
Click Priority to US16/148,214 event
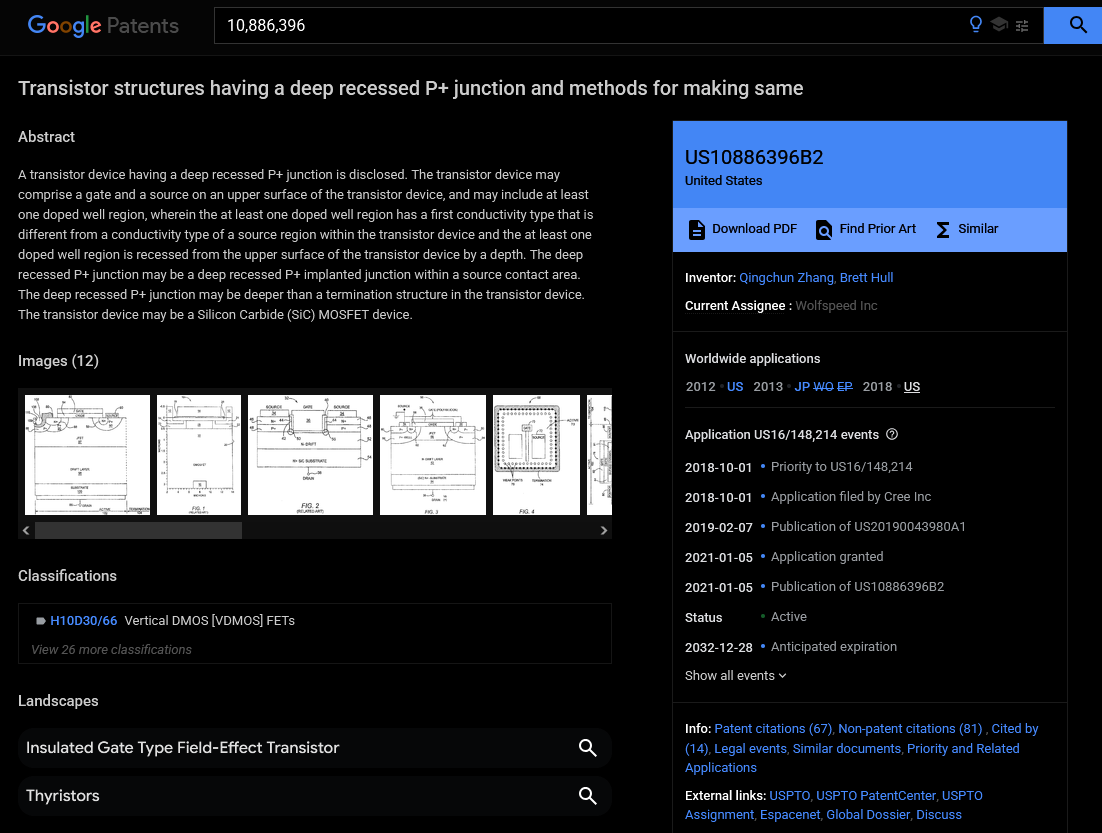pyautogui.click(x=841, y=467)
